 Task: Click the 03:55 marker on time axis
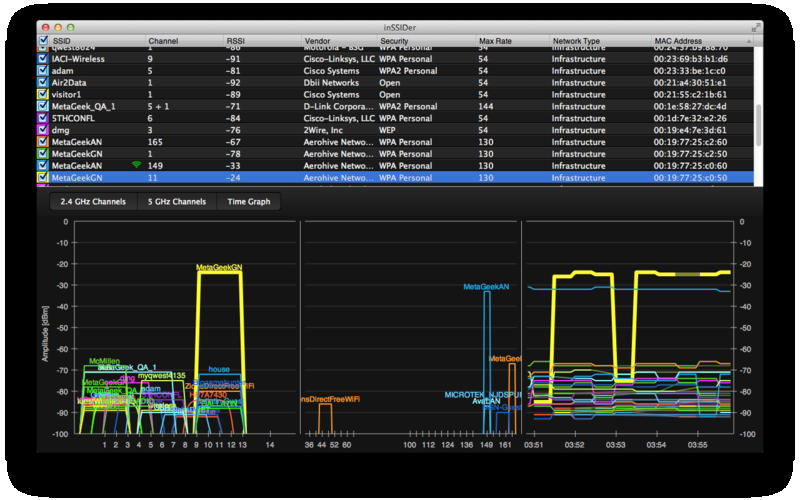pyautogui.click(x=697, y=445)
